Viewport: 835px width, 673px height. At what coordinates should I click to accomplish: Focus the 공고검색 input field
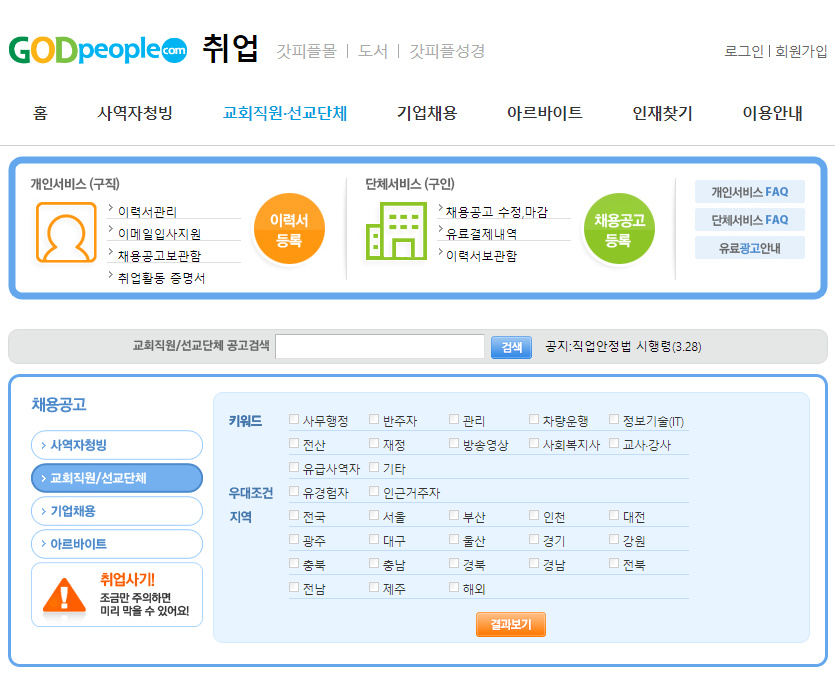pos(380,347)
